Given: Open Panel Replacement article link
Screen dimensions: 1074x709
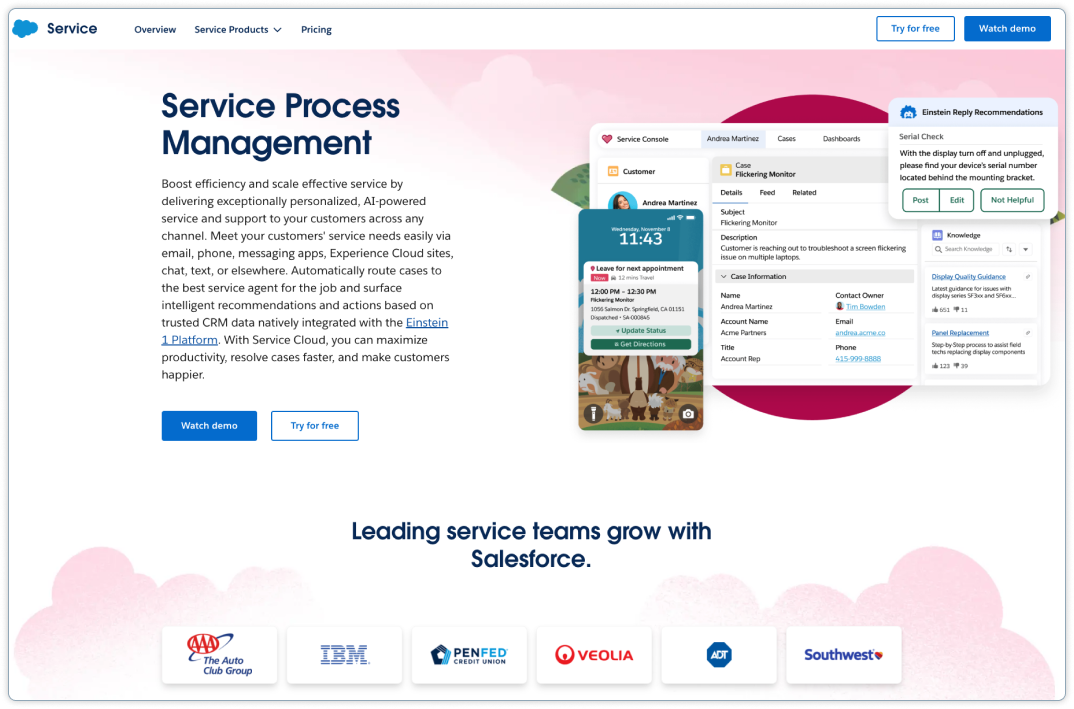Looking at the screenshot, I should [960, 333].
